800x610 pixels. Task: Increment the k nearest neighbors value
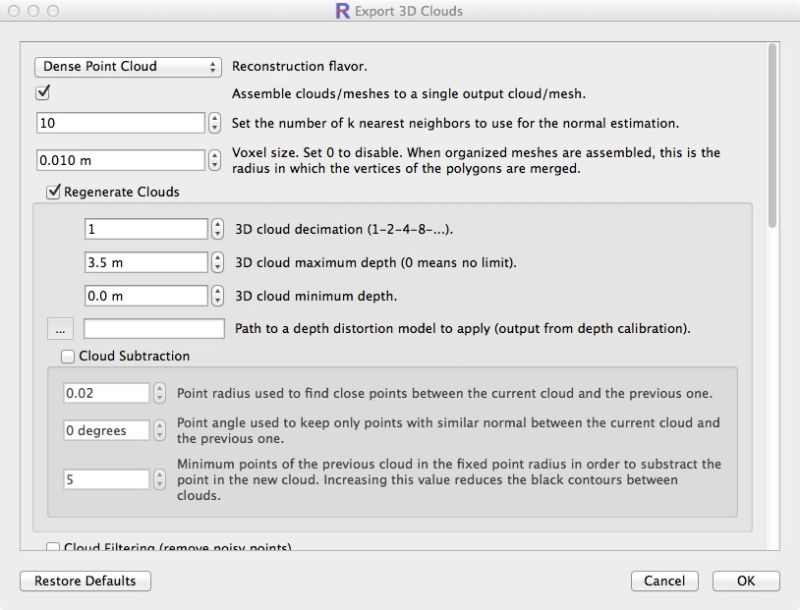214,119
